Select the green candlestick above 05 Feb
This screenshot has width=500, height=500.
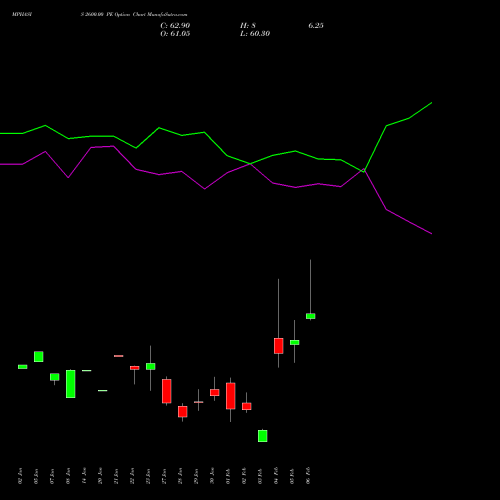pos(295,342)
